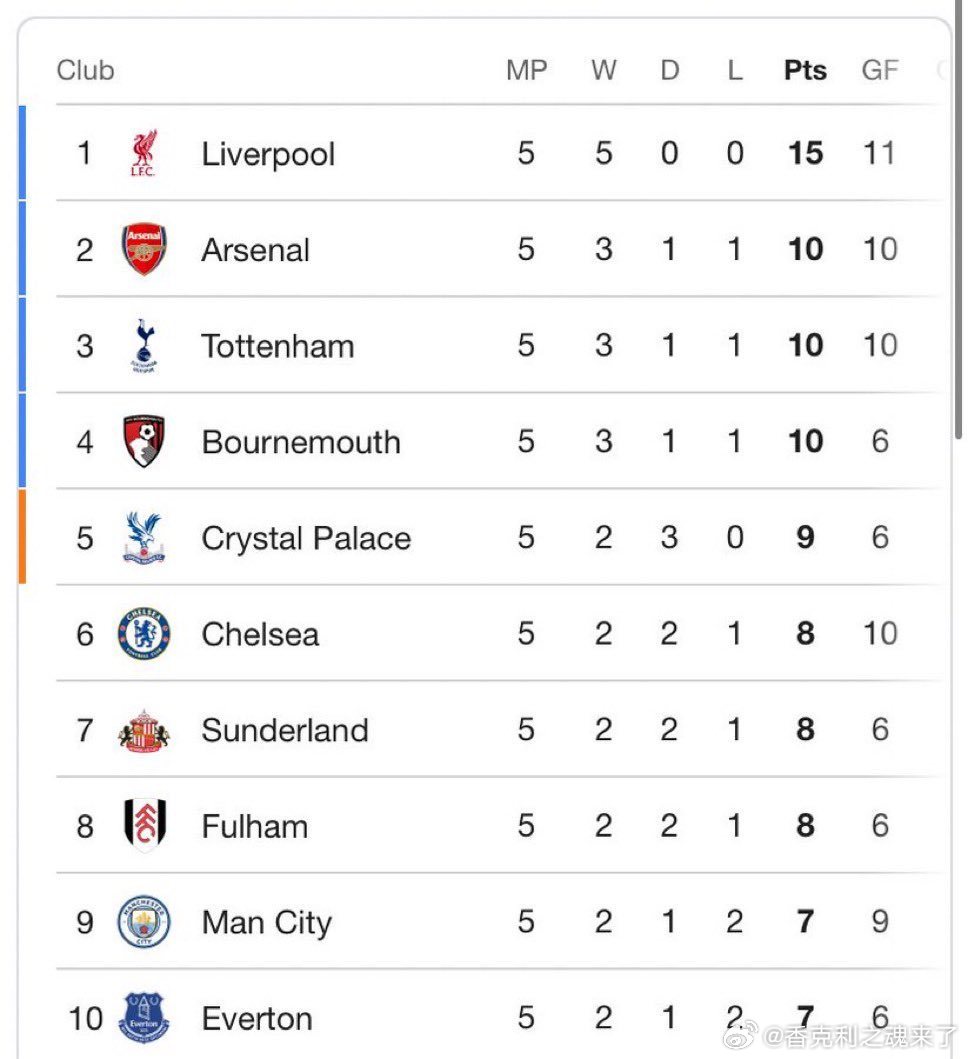Image resolution: width=968 pixels, height=1059 pixels.
Task: Click the Arsenal club crest
Action: point(144,249)
